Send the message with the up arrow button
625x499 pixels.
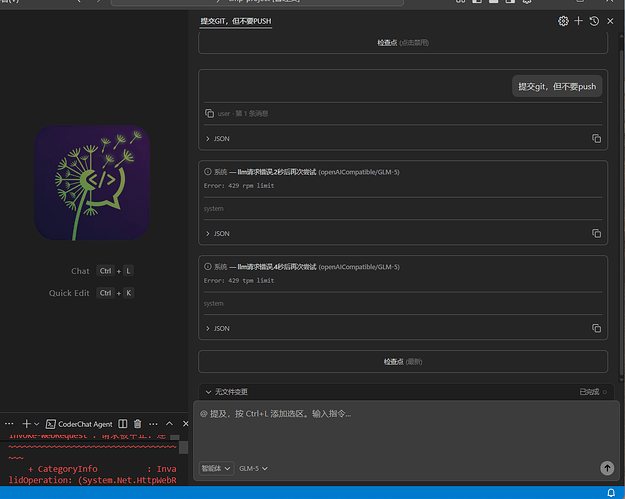[x=607, y=468]
